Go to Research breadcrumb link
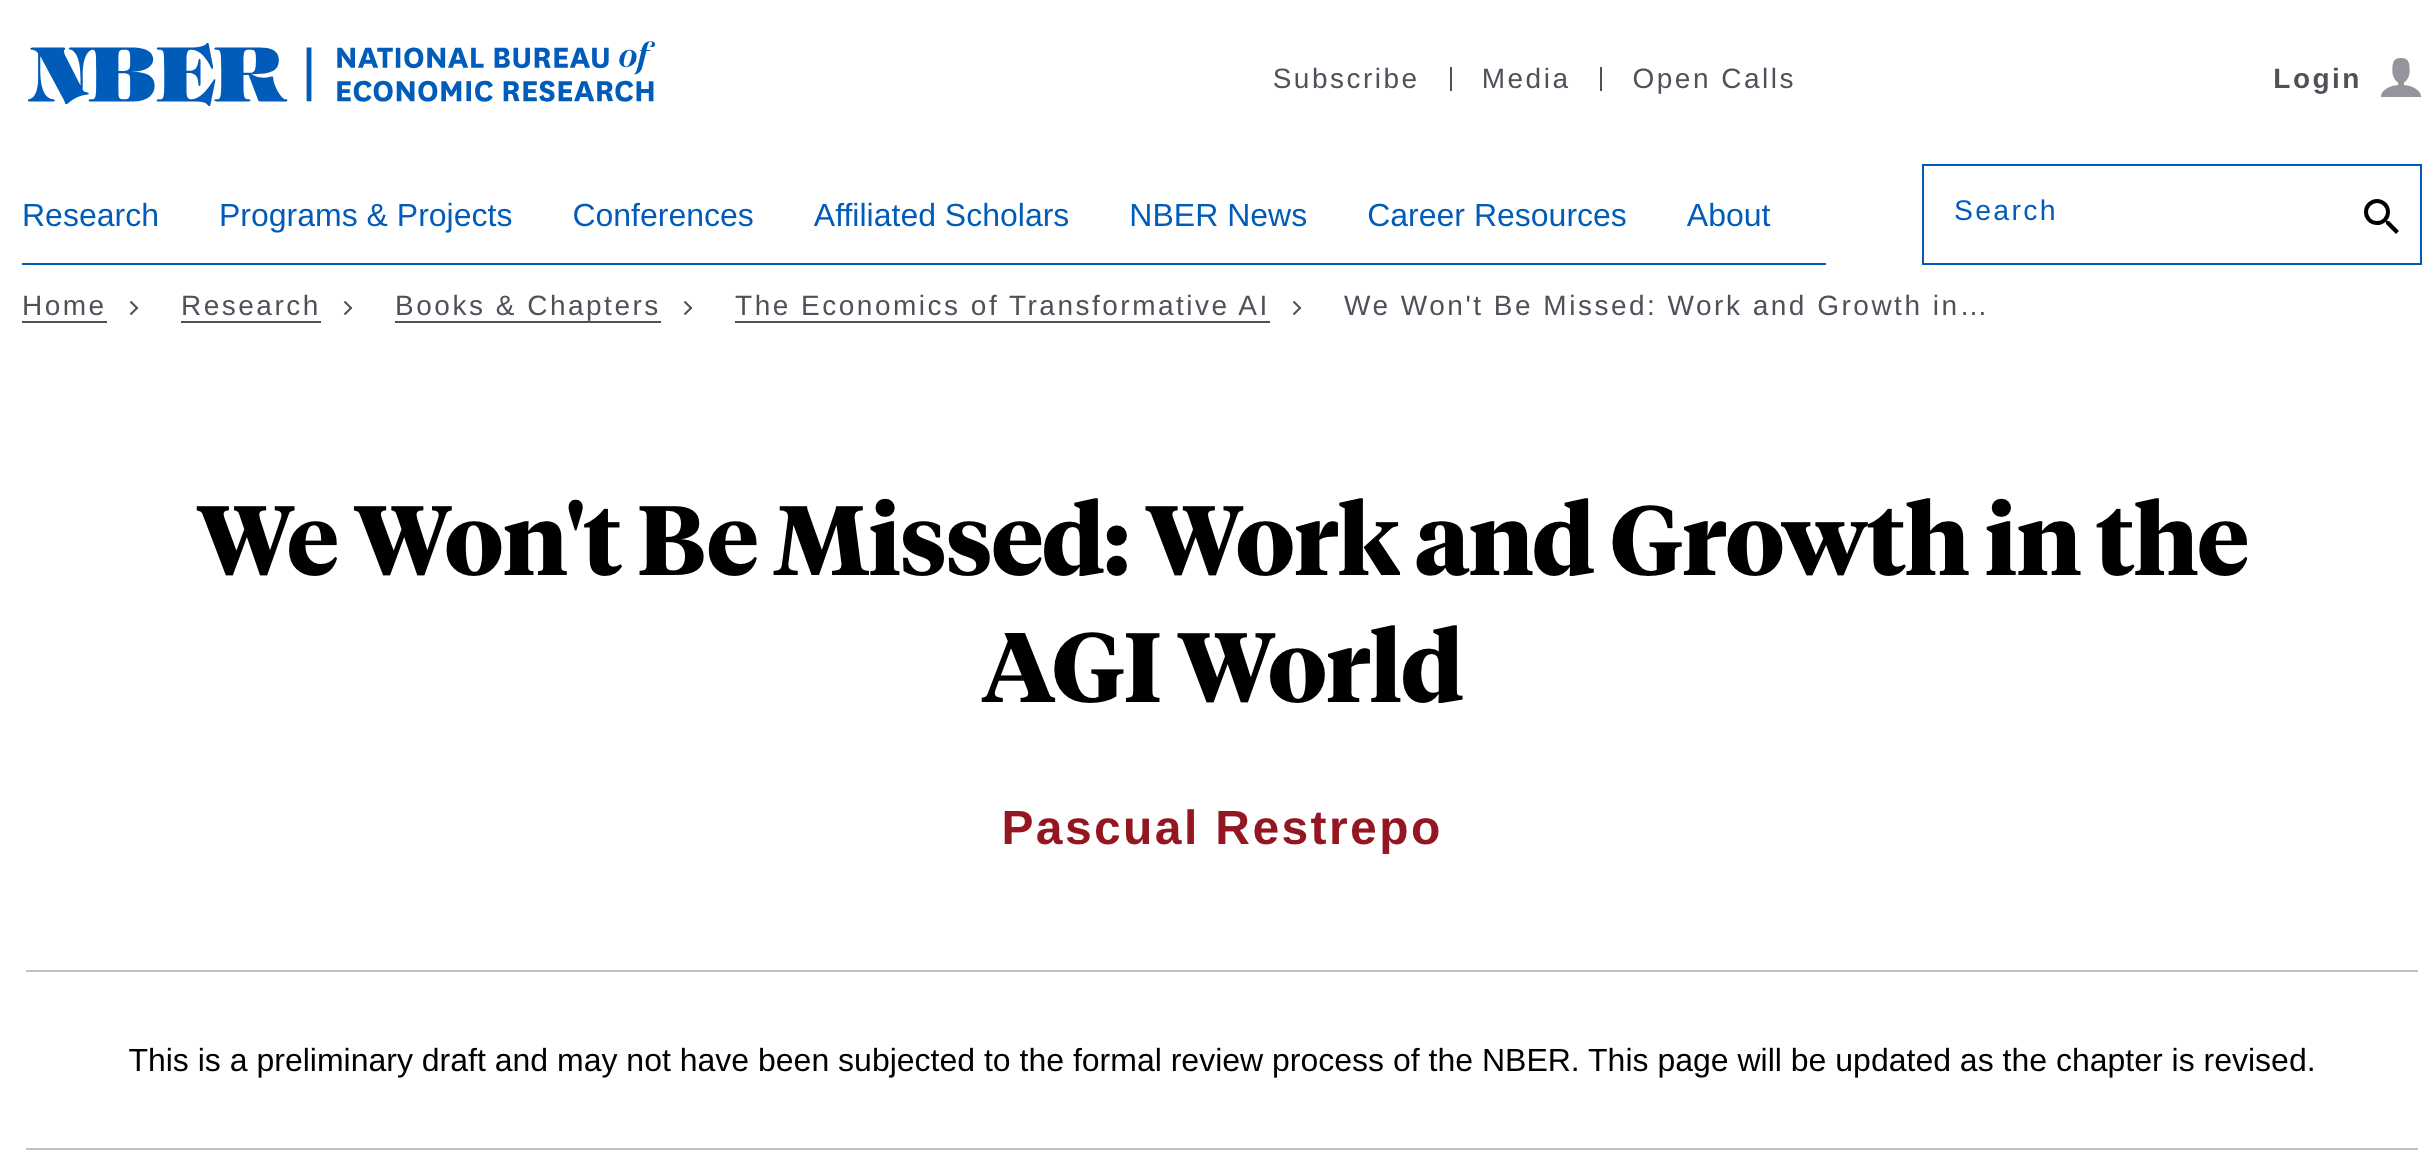 tap(250, 306)
